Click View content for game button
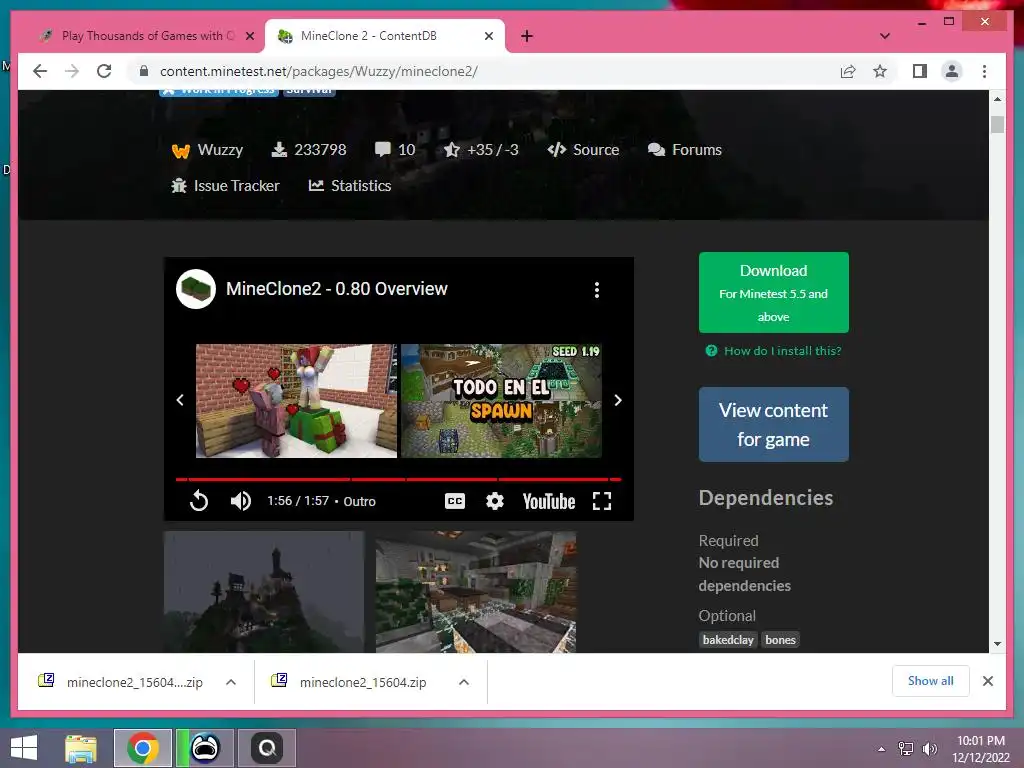This screenshot has width=1024, height=768. (x=773, y=424)
